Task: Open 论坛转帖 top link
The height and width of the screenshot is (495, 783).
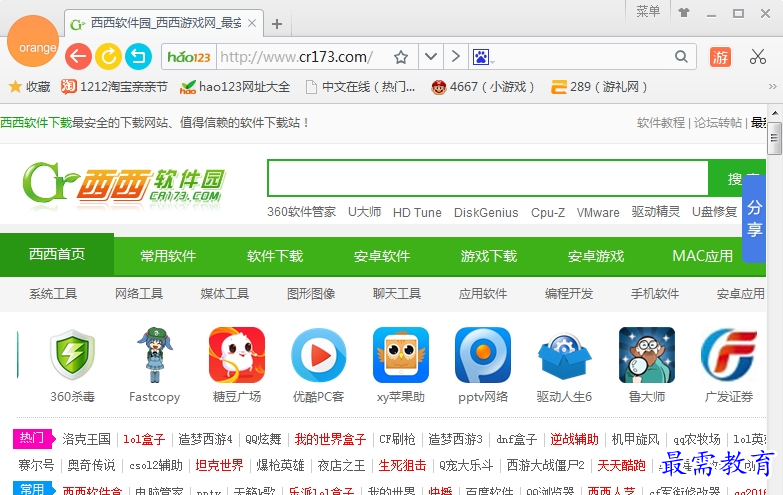Action: click(718, 123)
